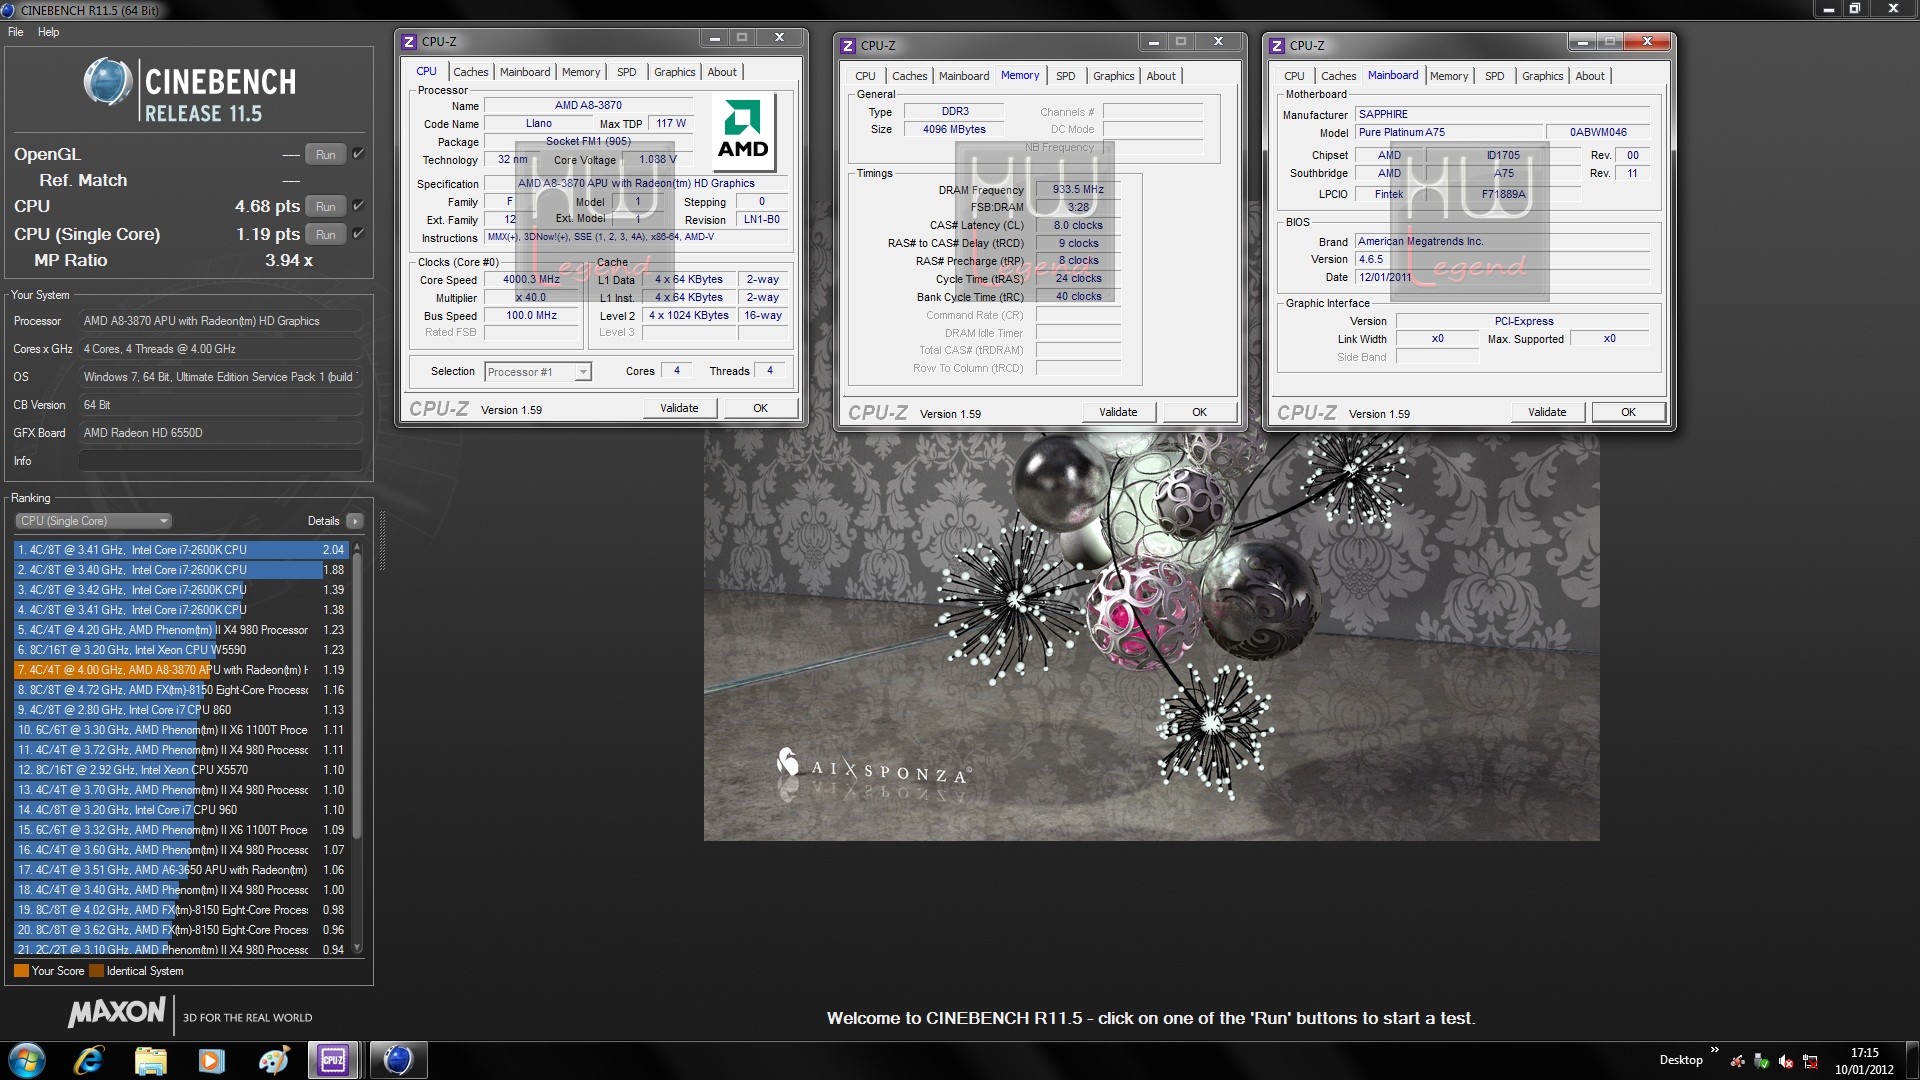Screen dimensions: 1920x1080
Task: Click the Cinebench title bar app icon
Action: pyautogui.click(x=8, y=10)
